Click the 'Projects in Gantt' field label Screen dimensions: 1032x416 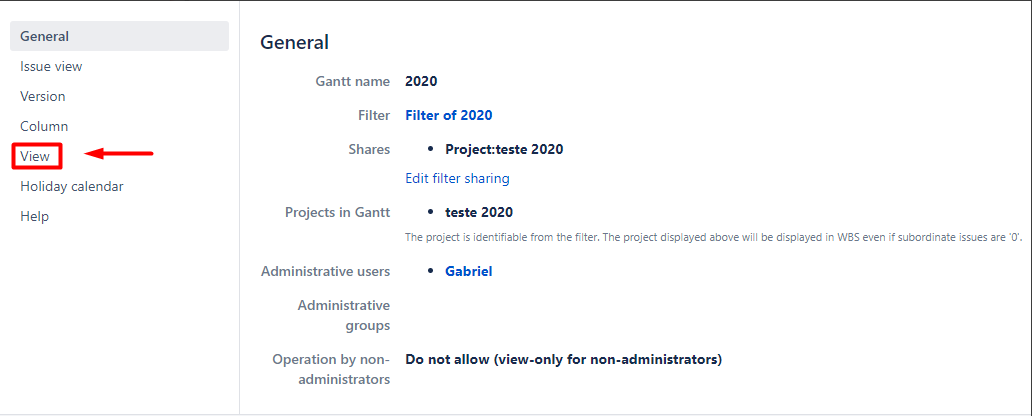(x=337, y=212)
